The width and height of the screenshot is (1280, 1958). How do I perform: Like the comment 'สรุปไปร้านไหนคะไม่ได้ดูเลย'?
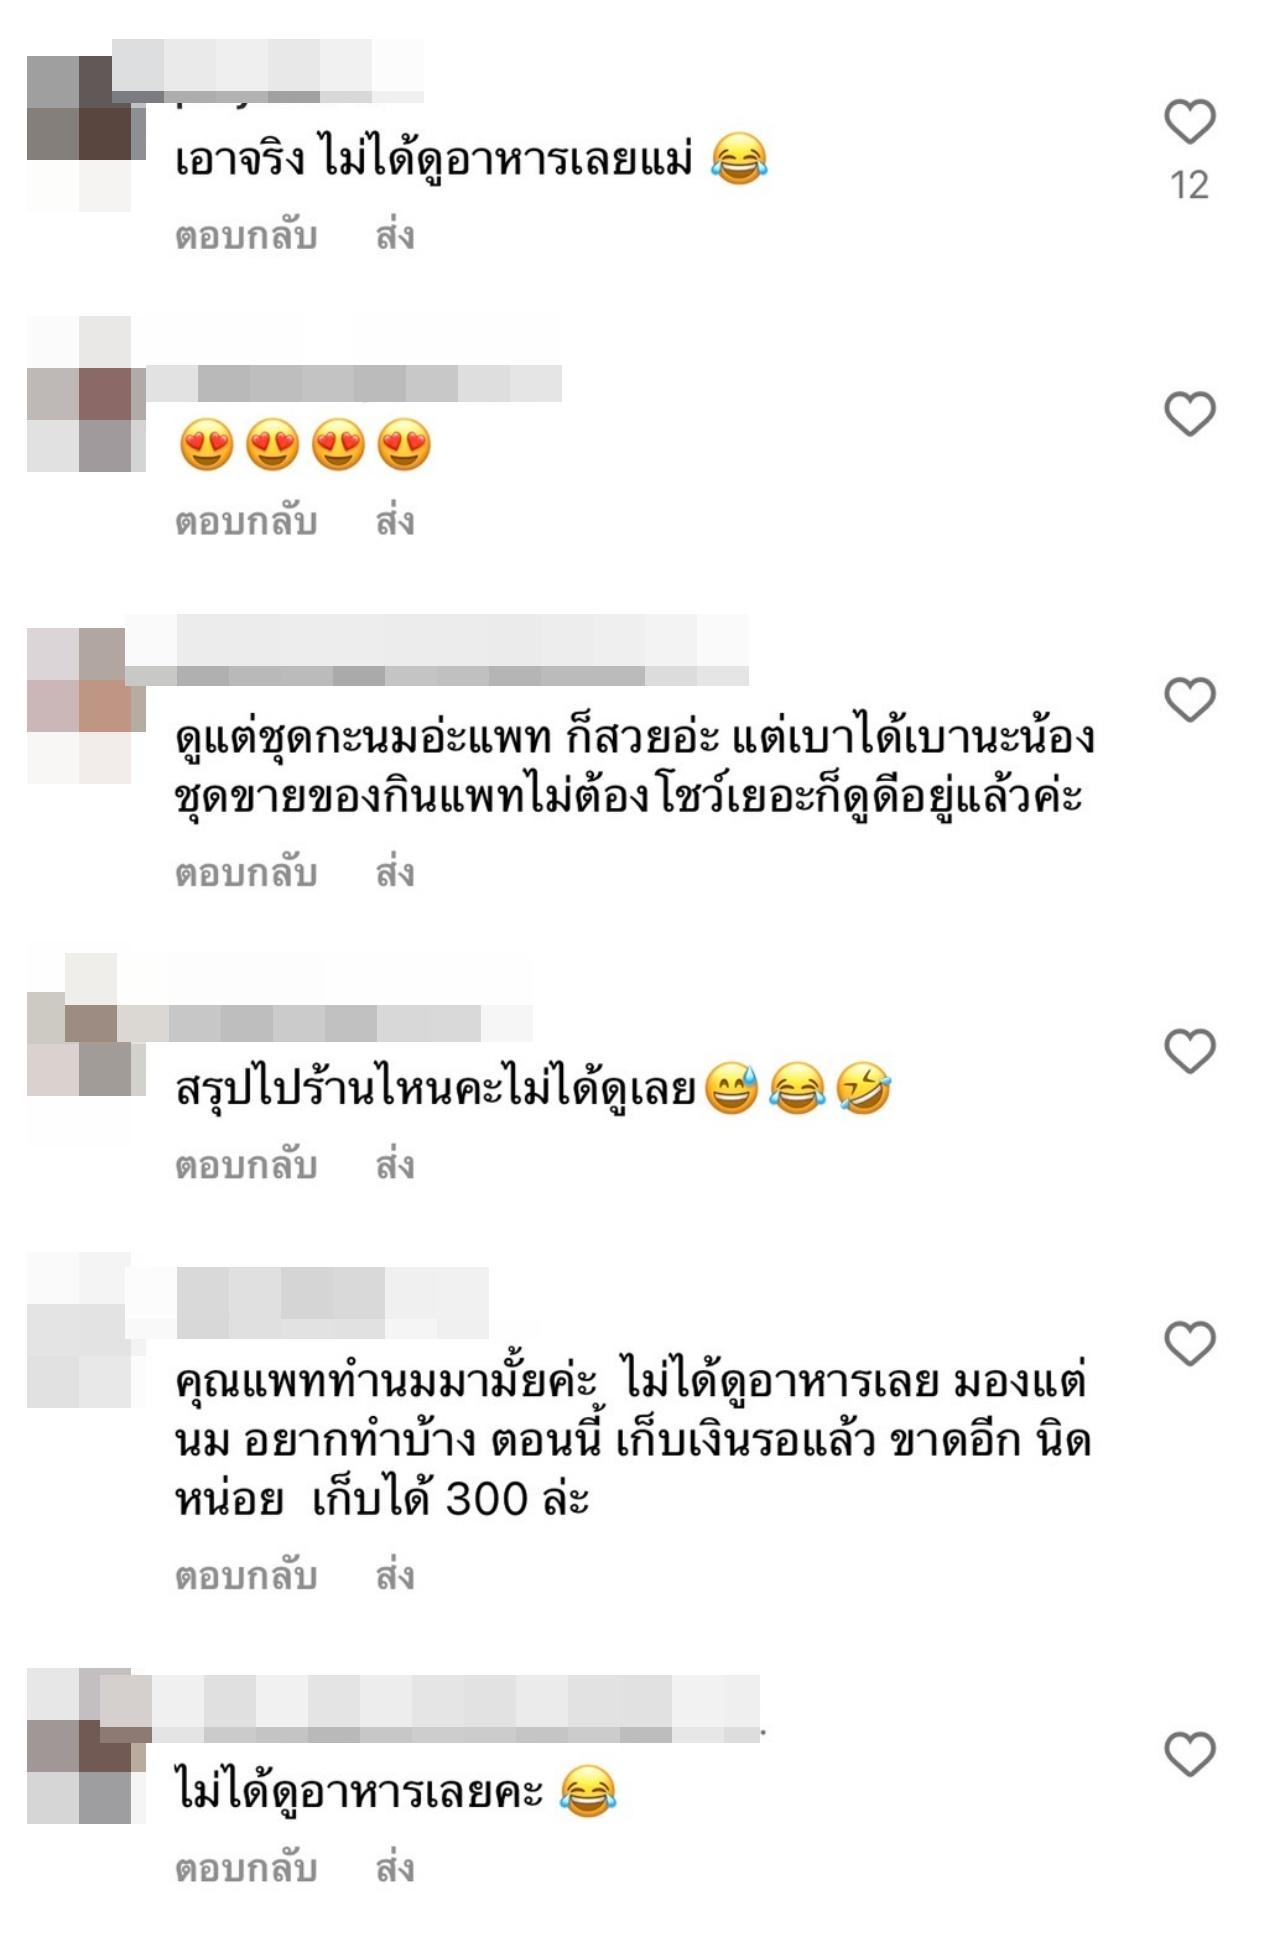[x=1189, y=1051]
